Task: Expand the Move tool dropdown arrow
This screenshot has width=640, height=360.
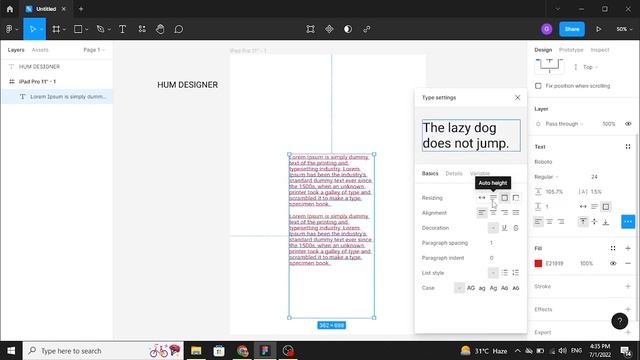Action: pos(42,29)
